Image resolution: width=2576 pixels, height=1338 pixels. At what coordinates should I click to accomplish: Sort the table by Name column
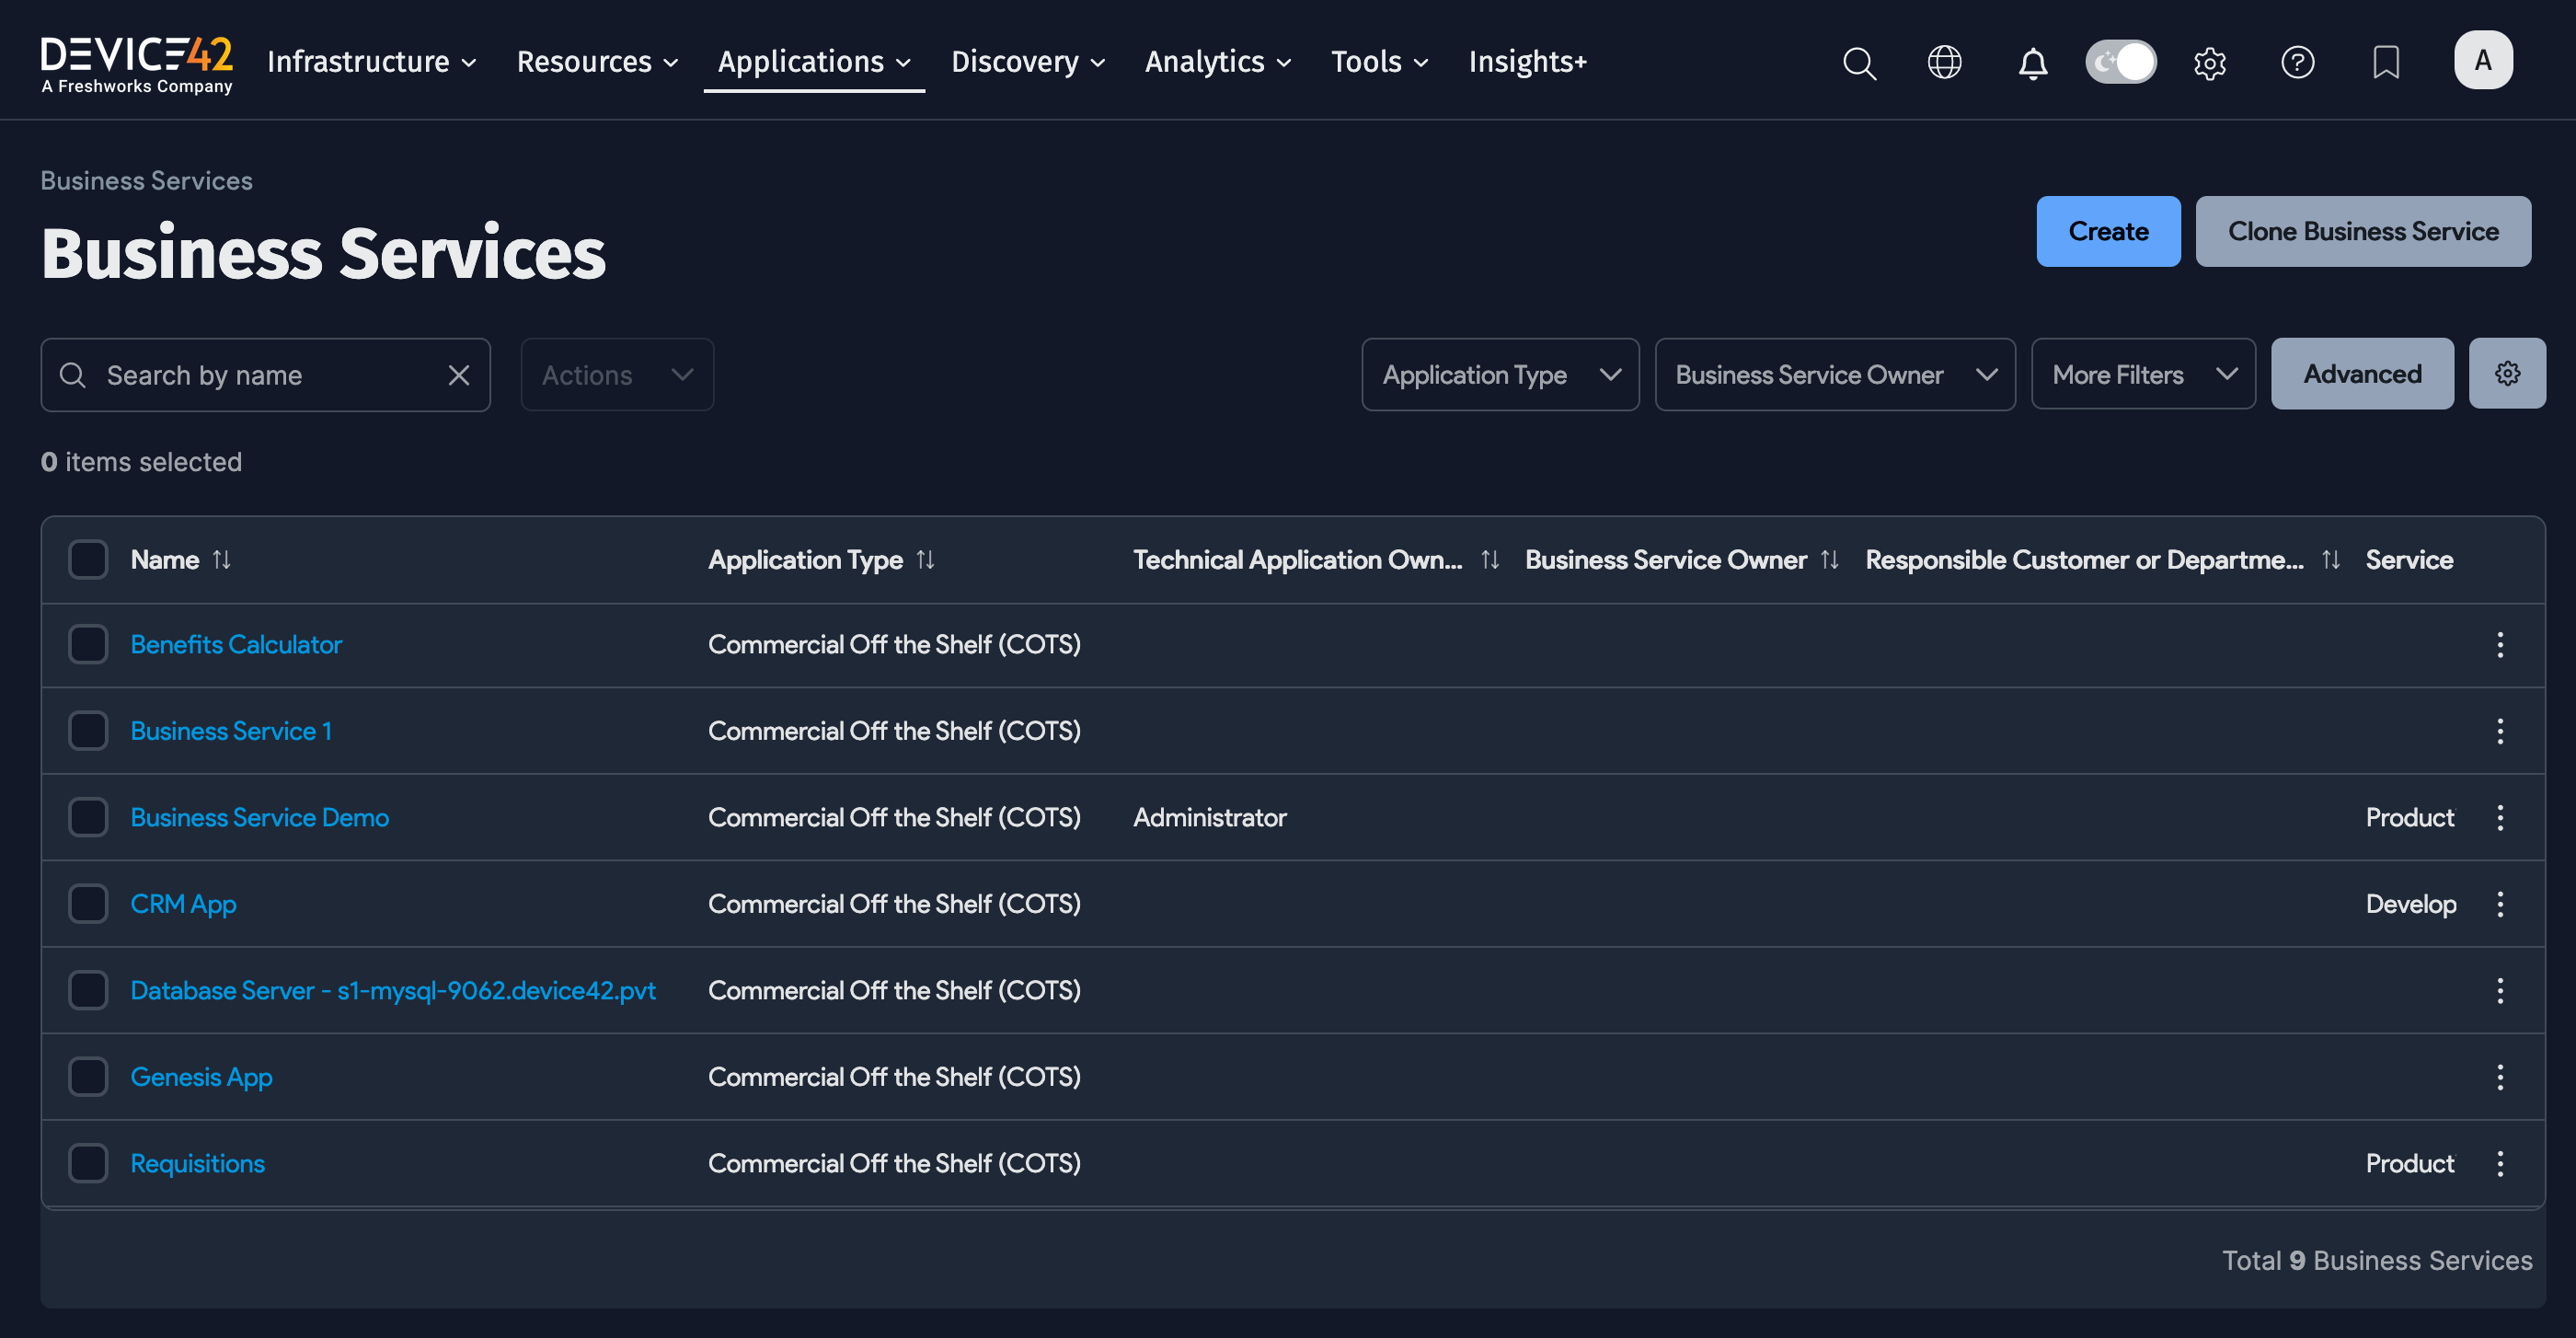click(222, 559)
